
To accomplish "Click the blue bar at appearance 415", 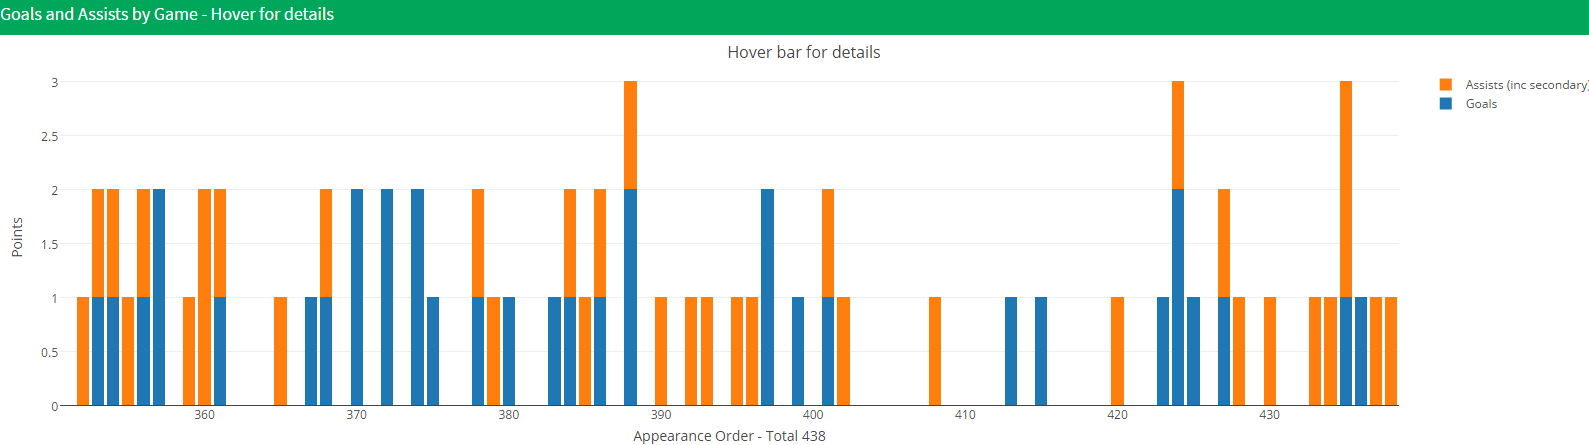I will click(1041, 351).
